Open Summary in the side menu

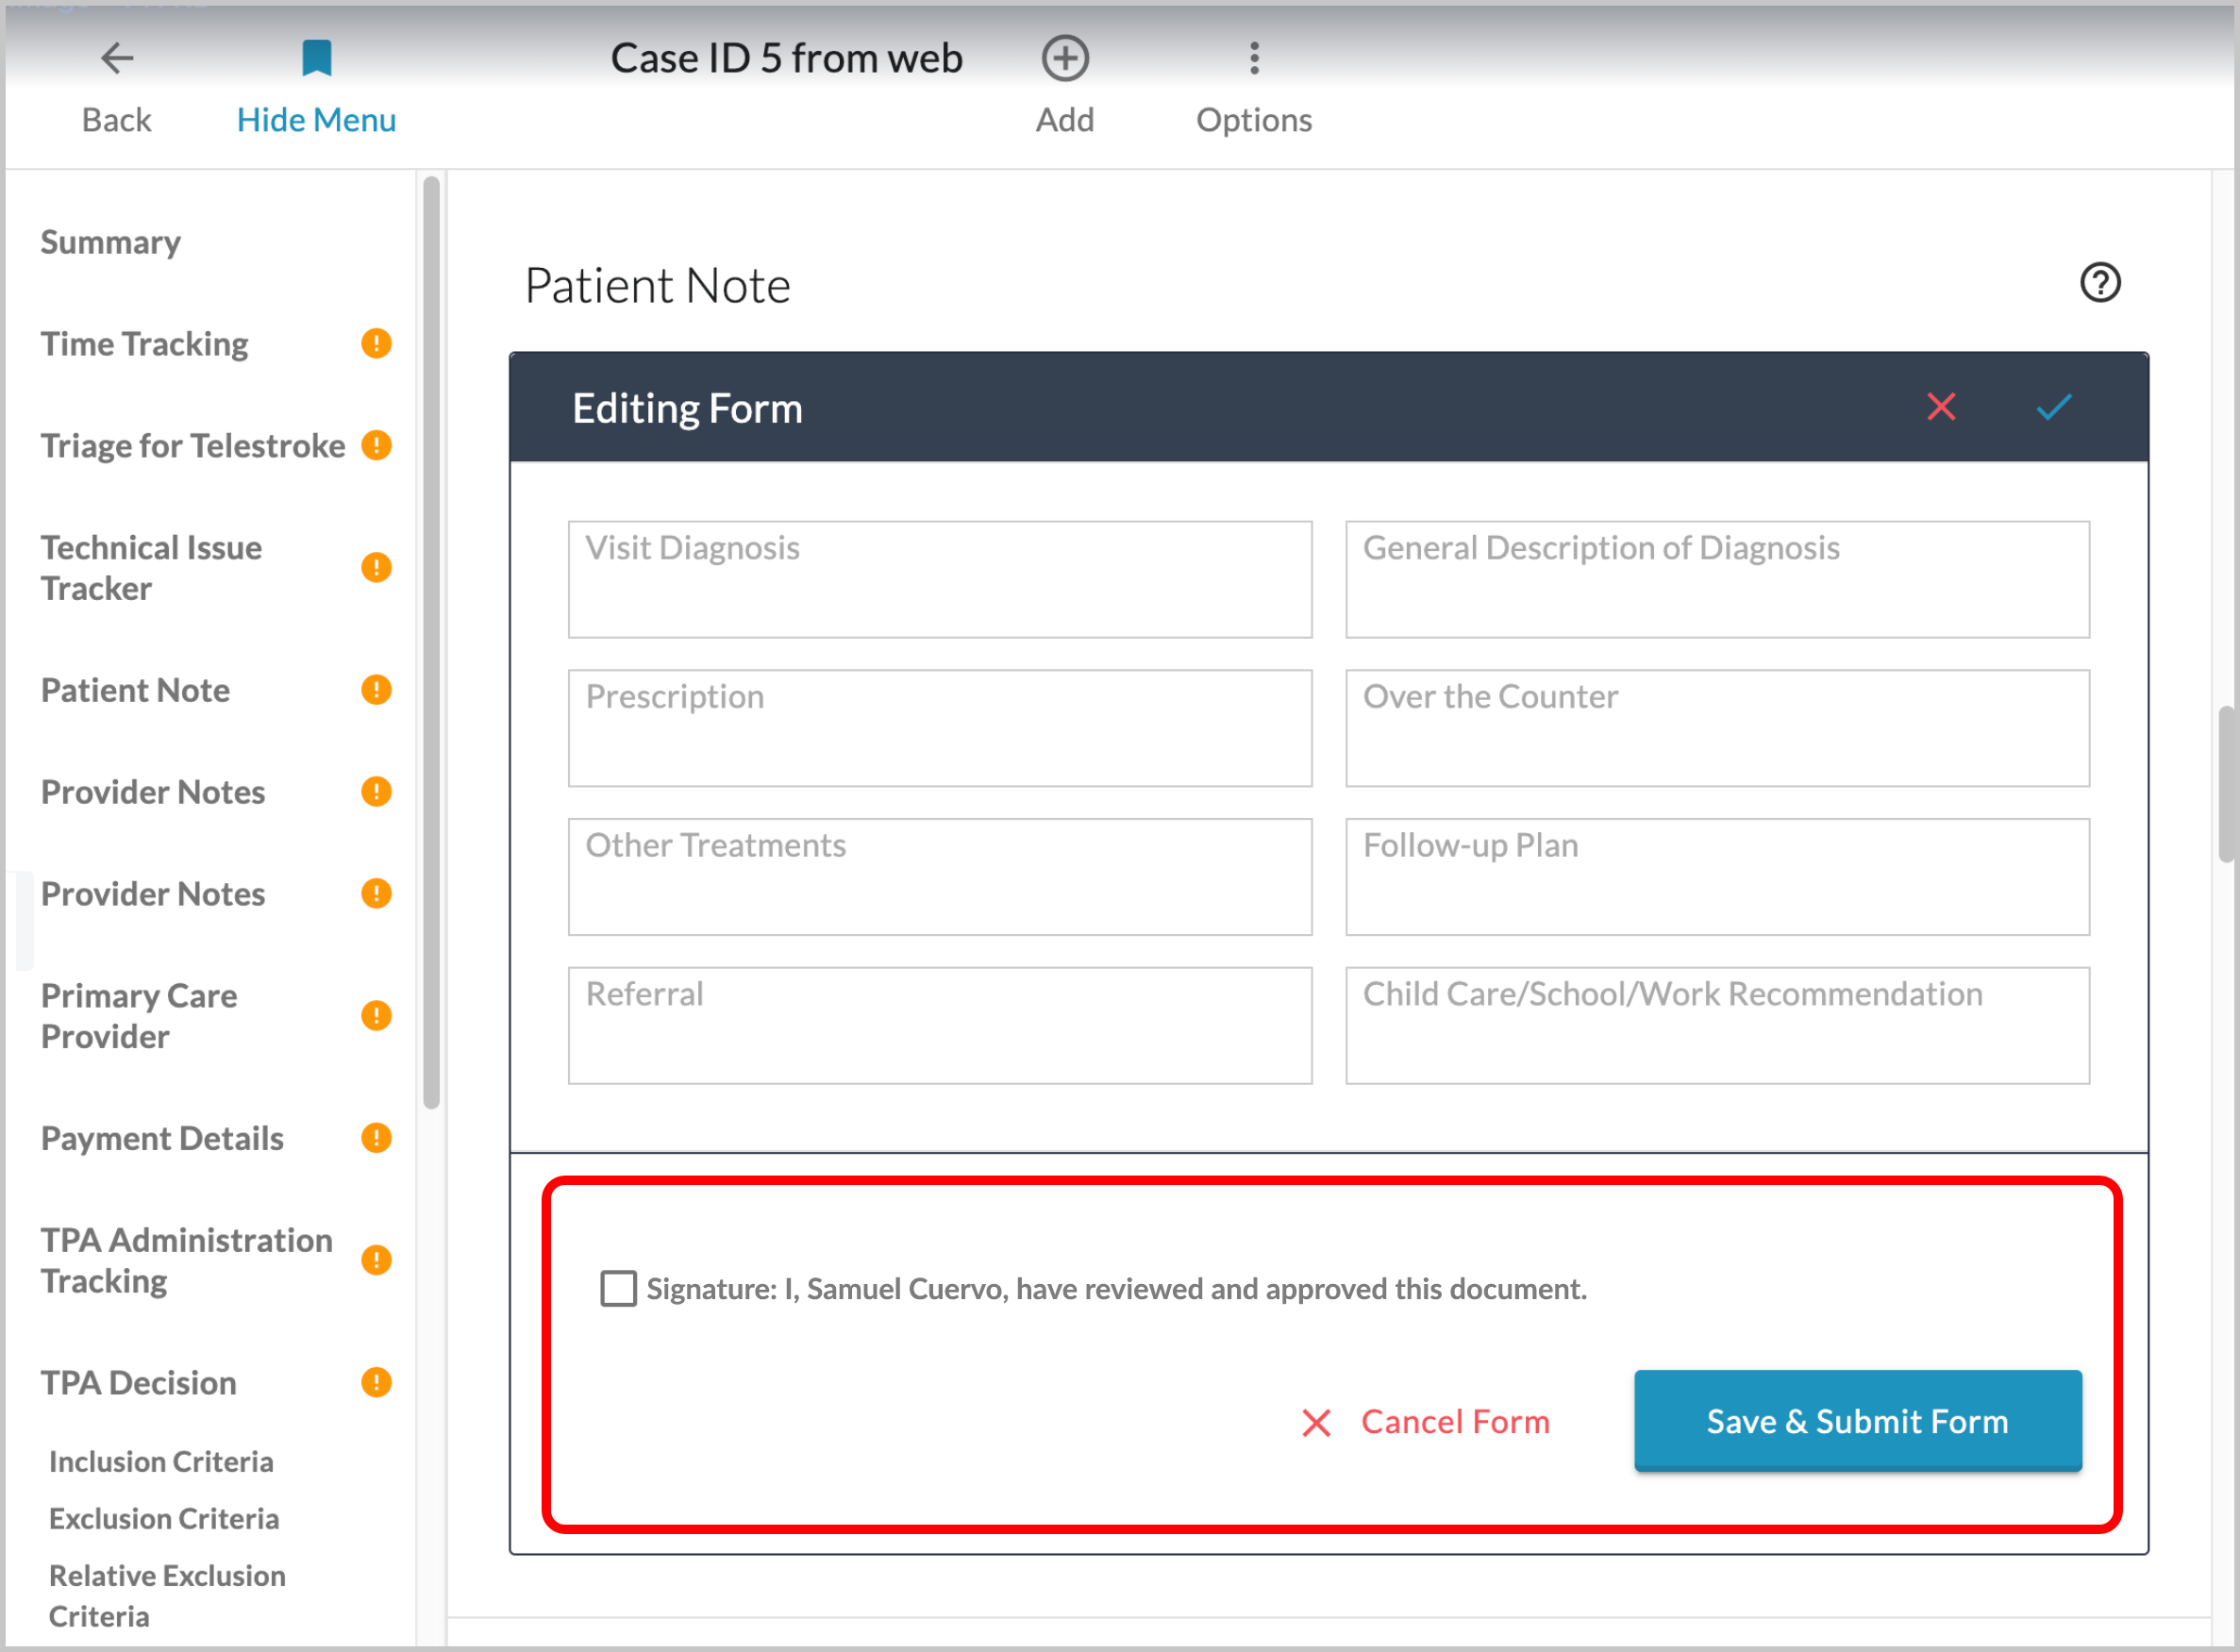pyautogui.click(x=111, y=242)
